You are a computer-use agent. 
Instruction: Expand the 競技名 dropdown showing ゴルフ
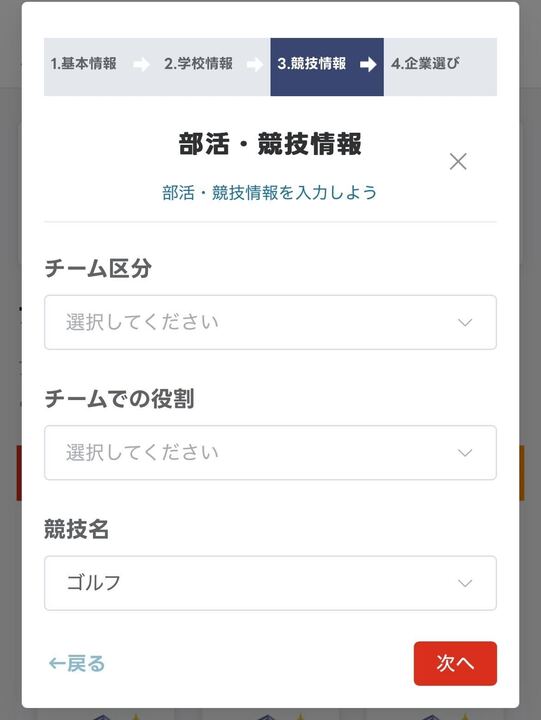(270, 583)
